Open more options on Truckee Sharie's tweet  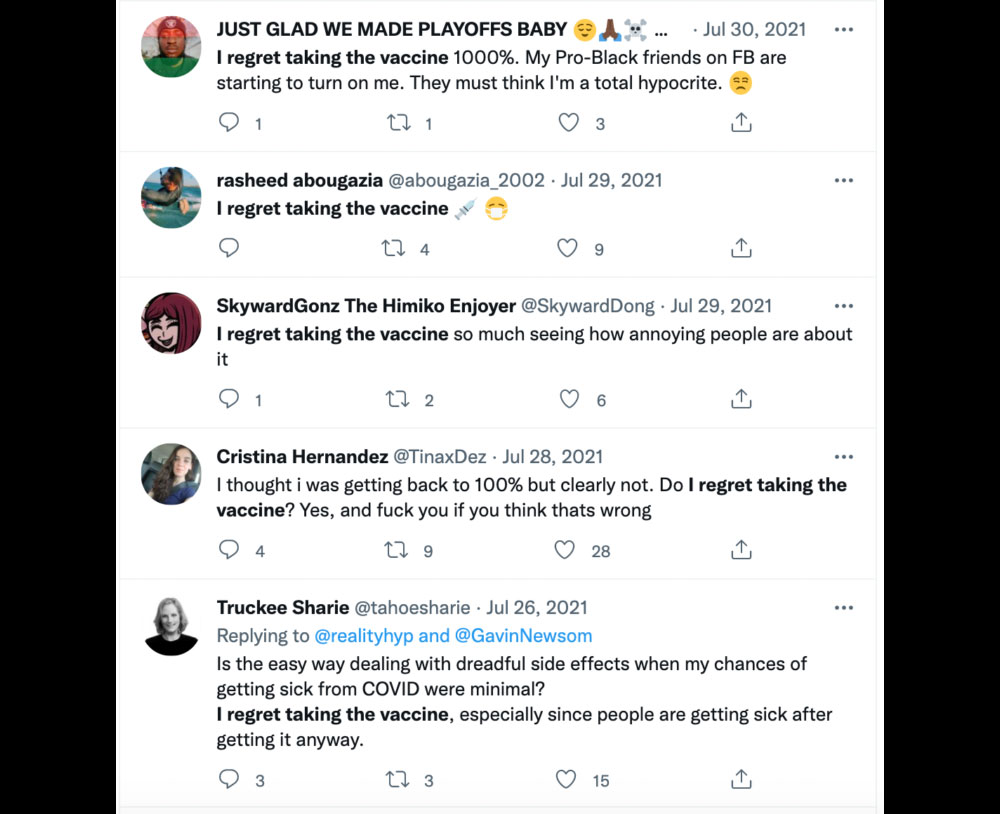click(843, 607)
